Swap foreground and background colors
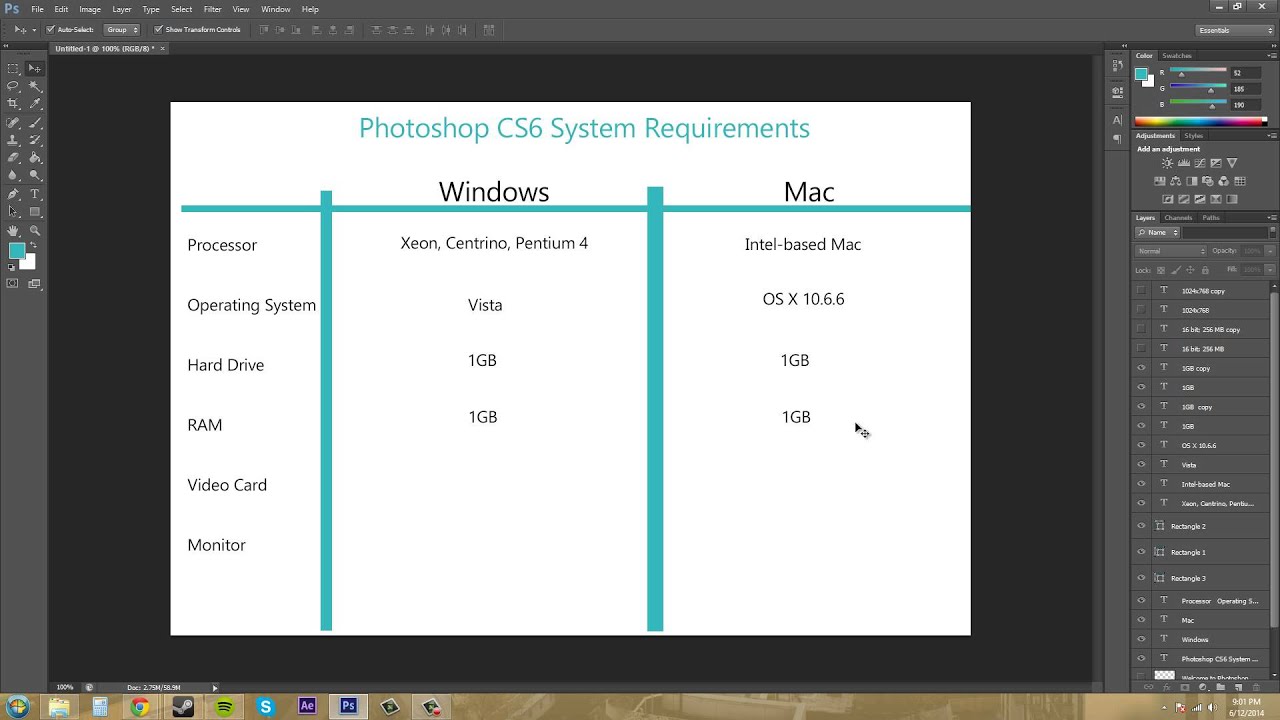 coord(31,247)
